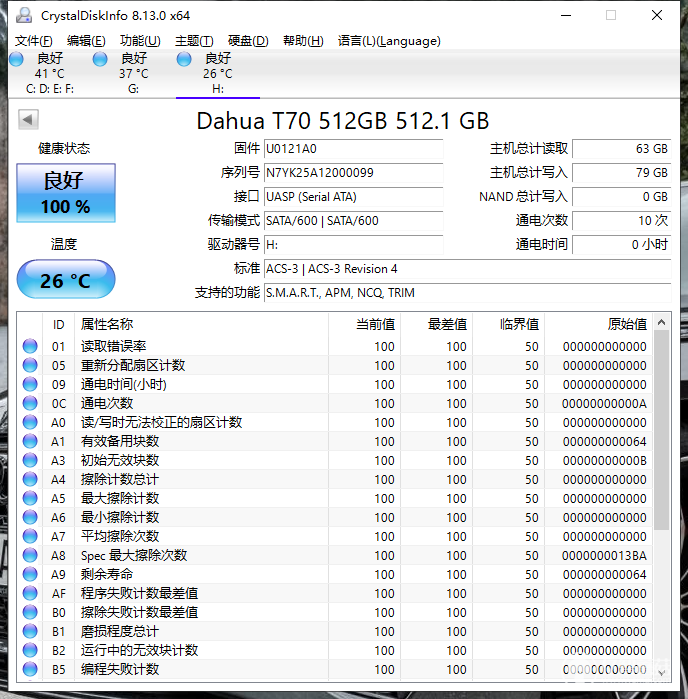Select the 41 °C disk C: D: E: F: tab
The height and width of the screenshot is (699, 688).
pos(50,74)
